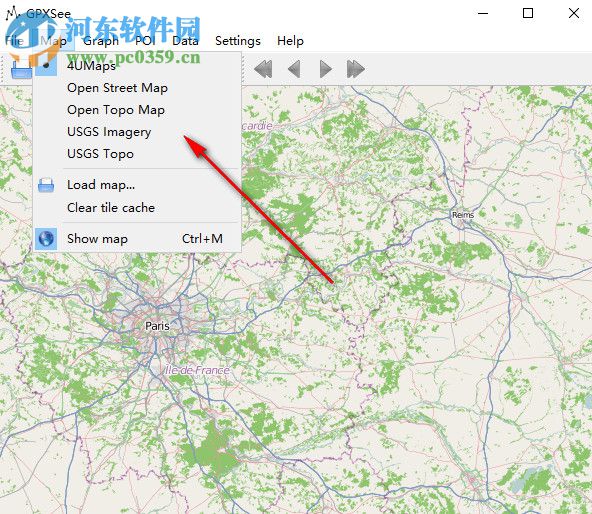Click Clear tile cache entry
The width and height of the screenshot is (592, 514).
[x=137, y=207]
